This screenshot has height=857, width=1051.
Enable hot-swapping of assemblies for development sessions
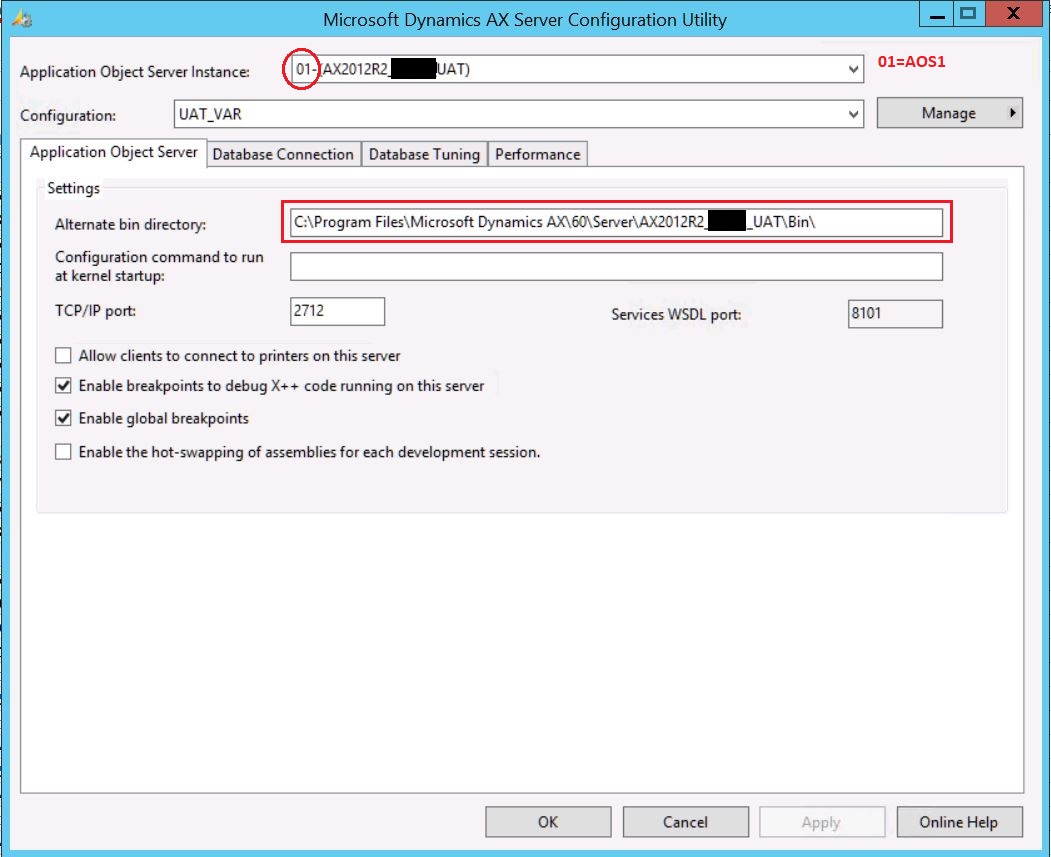click(63, 451)
